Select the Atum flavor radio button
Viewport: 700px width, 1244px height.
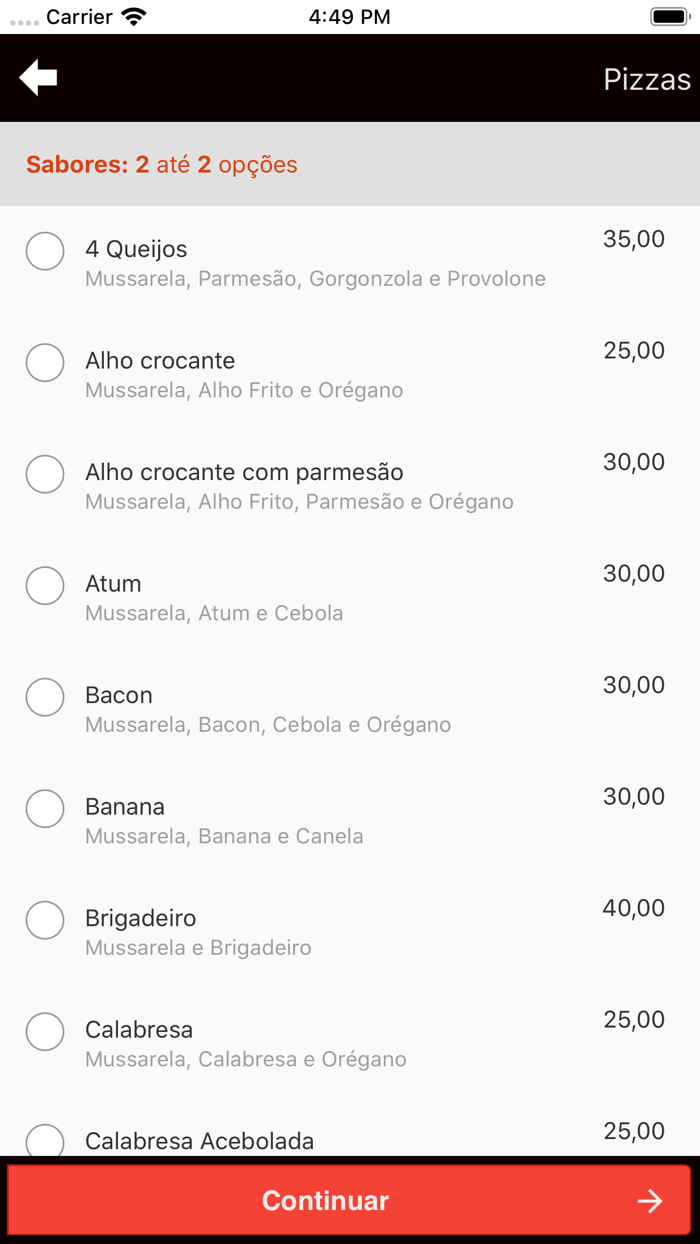point(45,585)
